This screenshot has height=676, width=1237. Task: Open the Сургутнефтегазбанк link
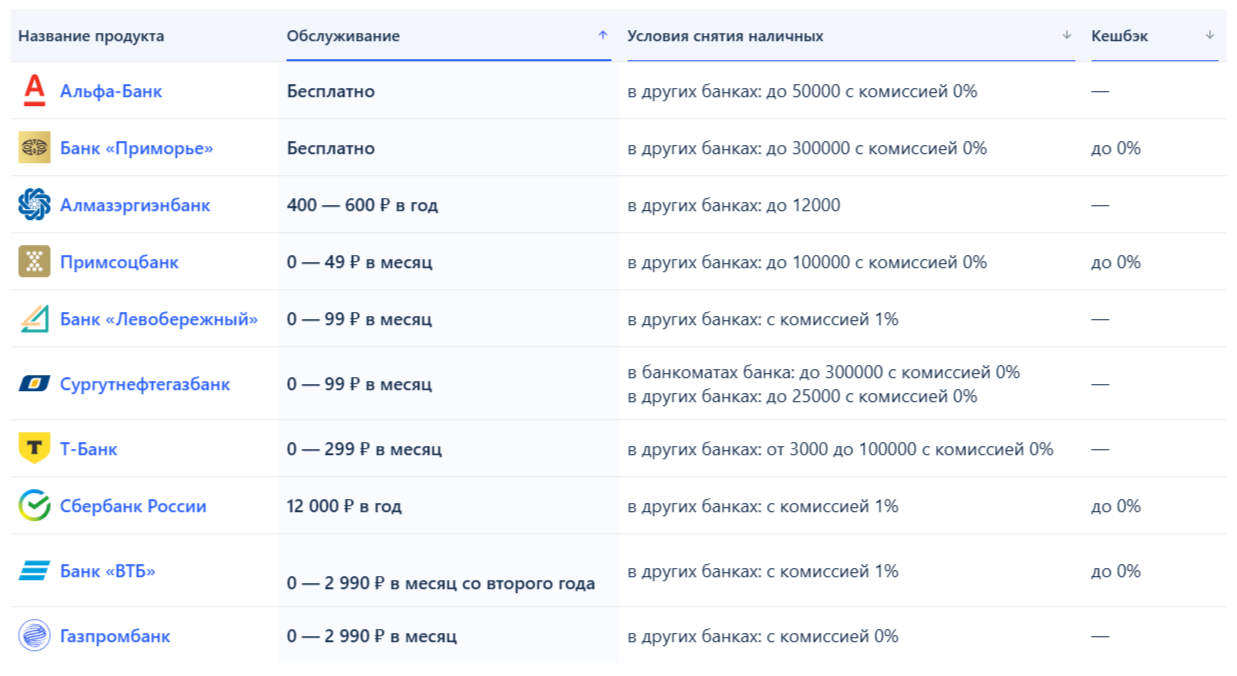[x=145, y=384]
